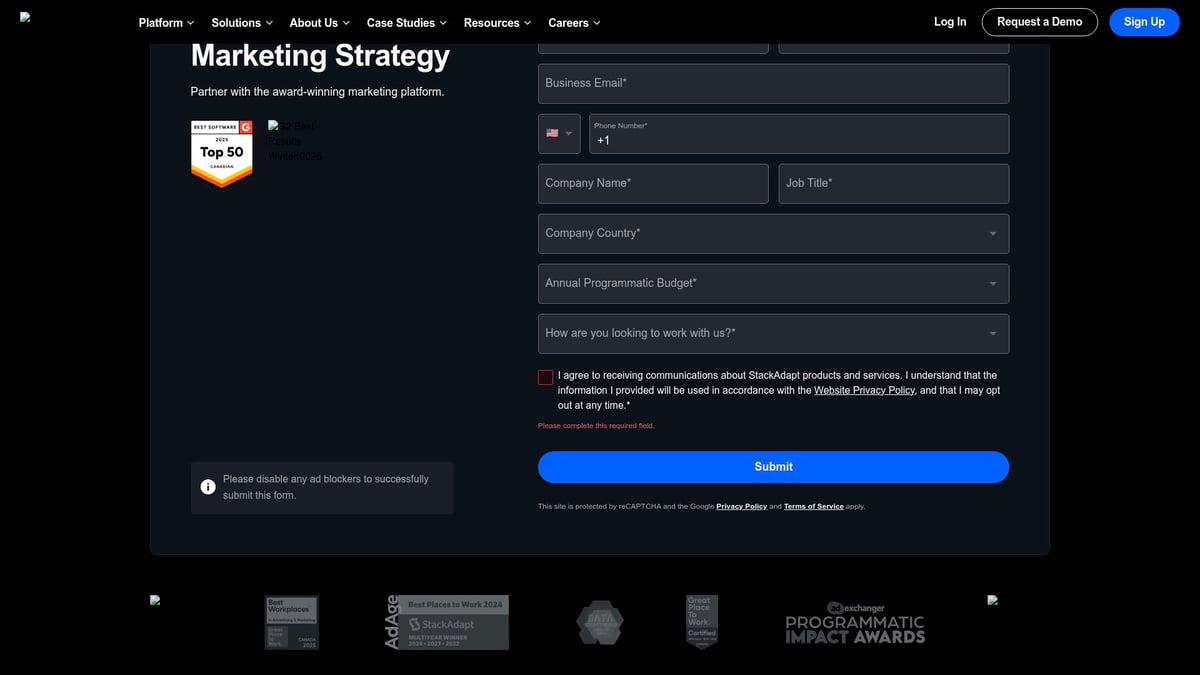1200x675 pixels.
Task: Click the 32 Best Results Winter badge
Action: (x=293, y=141)
